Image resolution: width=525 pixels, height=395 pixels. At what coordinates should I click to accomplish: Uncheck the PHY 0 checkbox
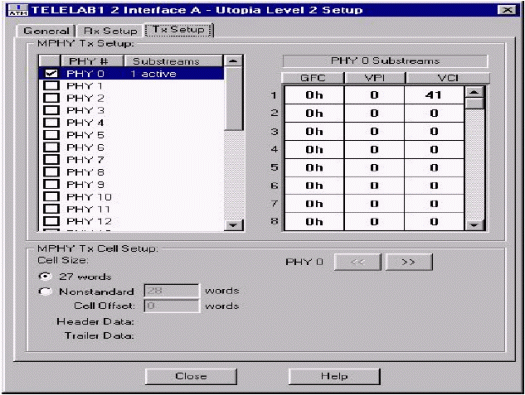(51, 73)
